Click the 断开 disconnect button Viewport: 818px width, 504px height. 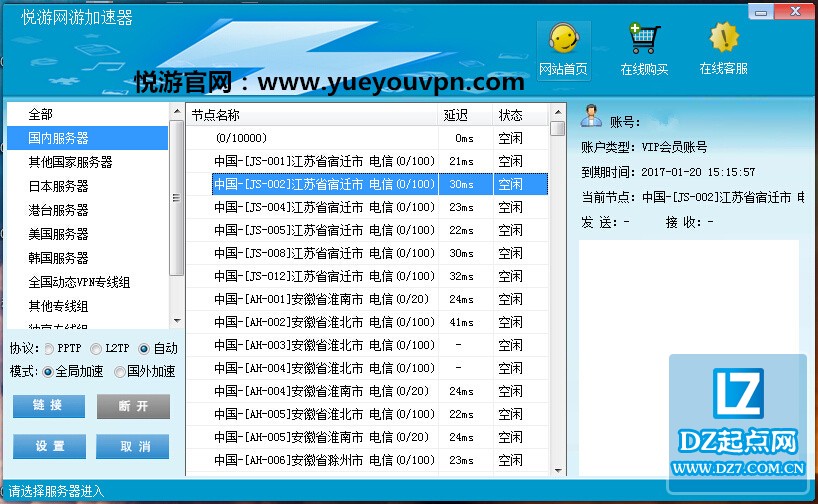pos(133,406)
